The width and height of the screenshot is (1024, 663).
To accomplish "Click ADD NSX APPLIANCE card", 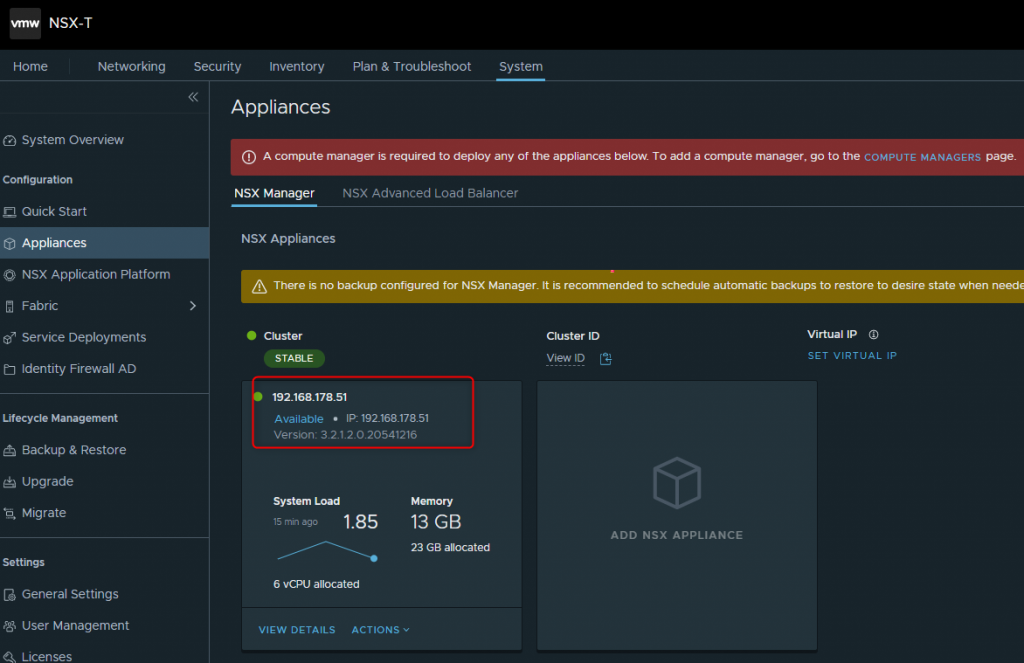I will (677, 516).
